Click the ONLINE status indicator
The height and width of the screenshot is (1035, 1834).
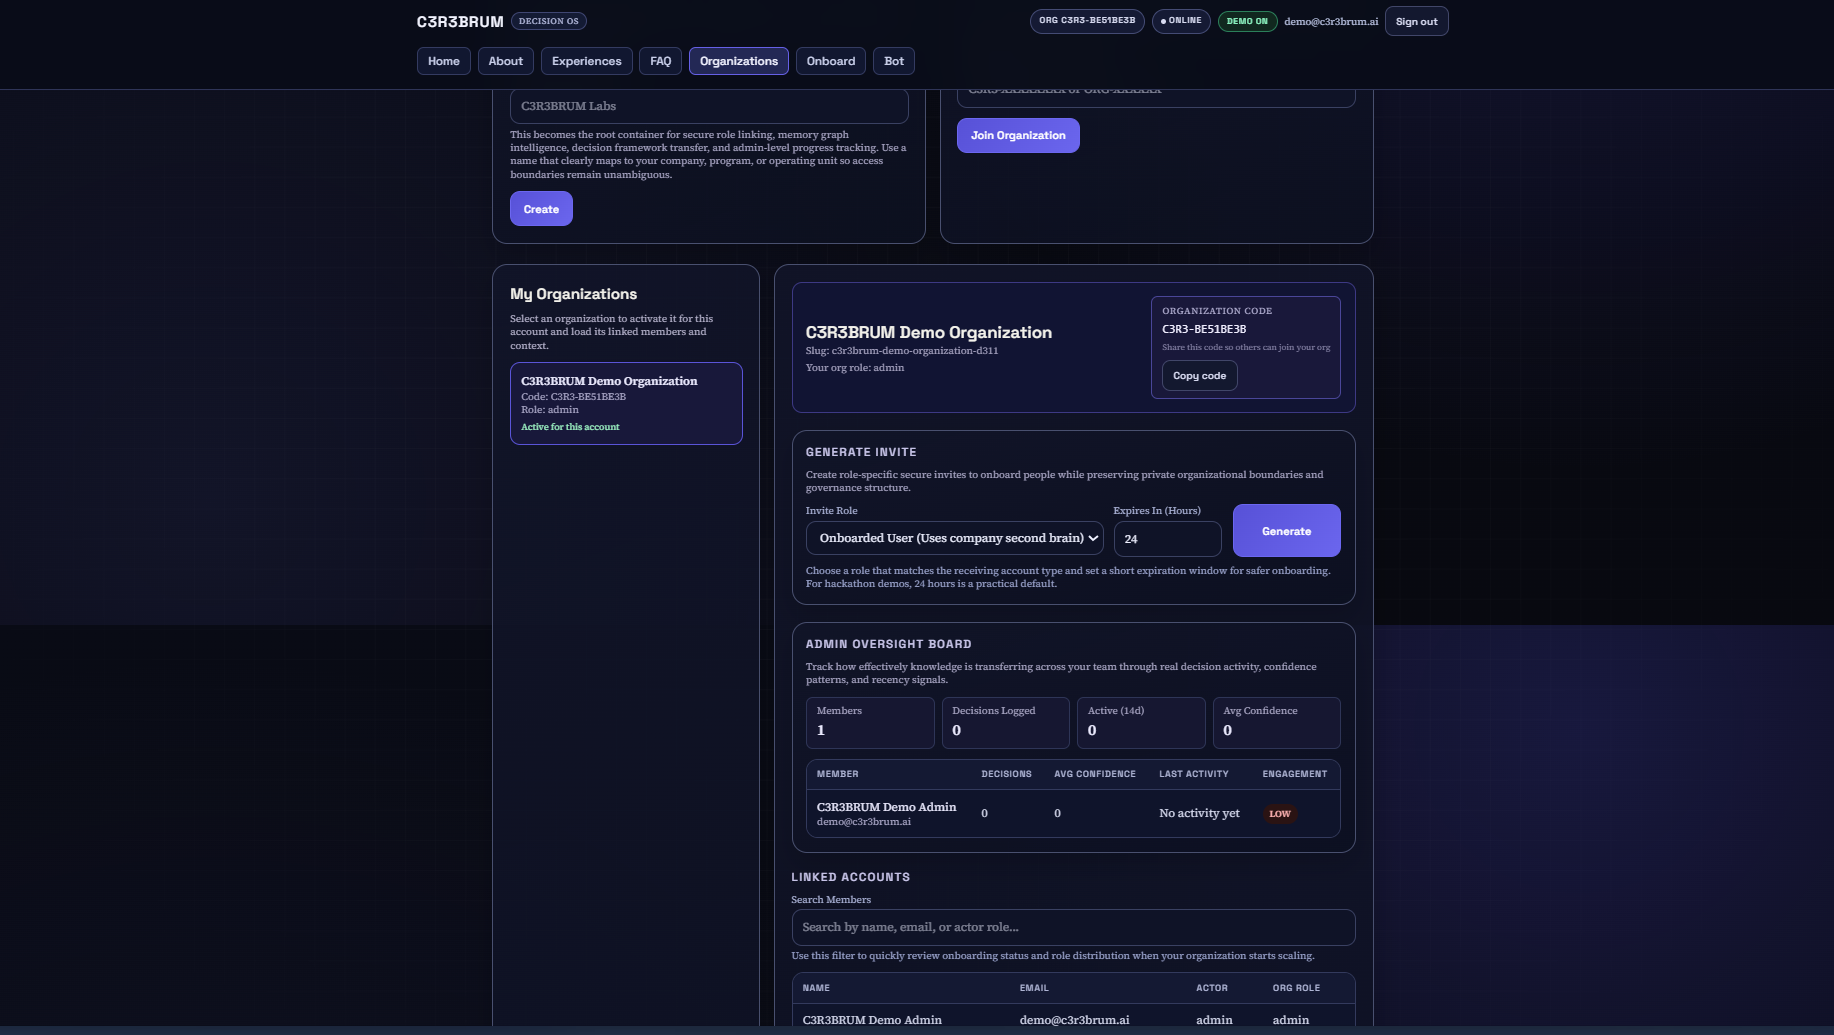click(1181, 21)
